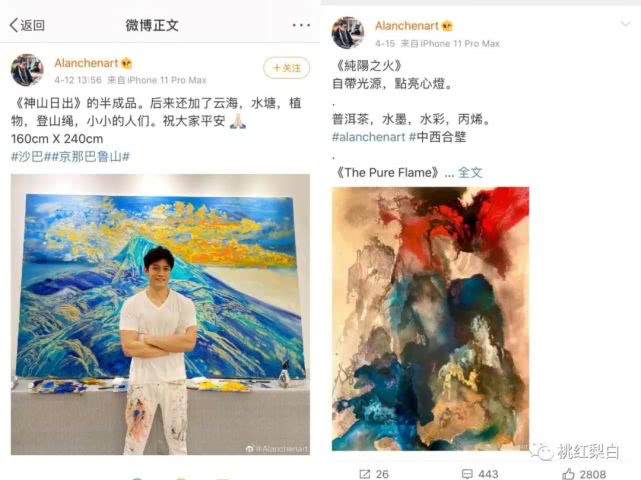Tap the Alanchenart username in left post
641x480 pixels.
pos(86,63)
